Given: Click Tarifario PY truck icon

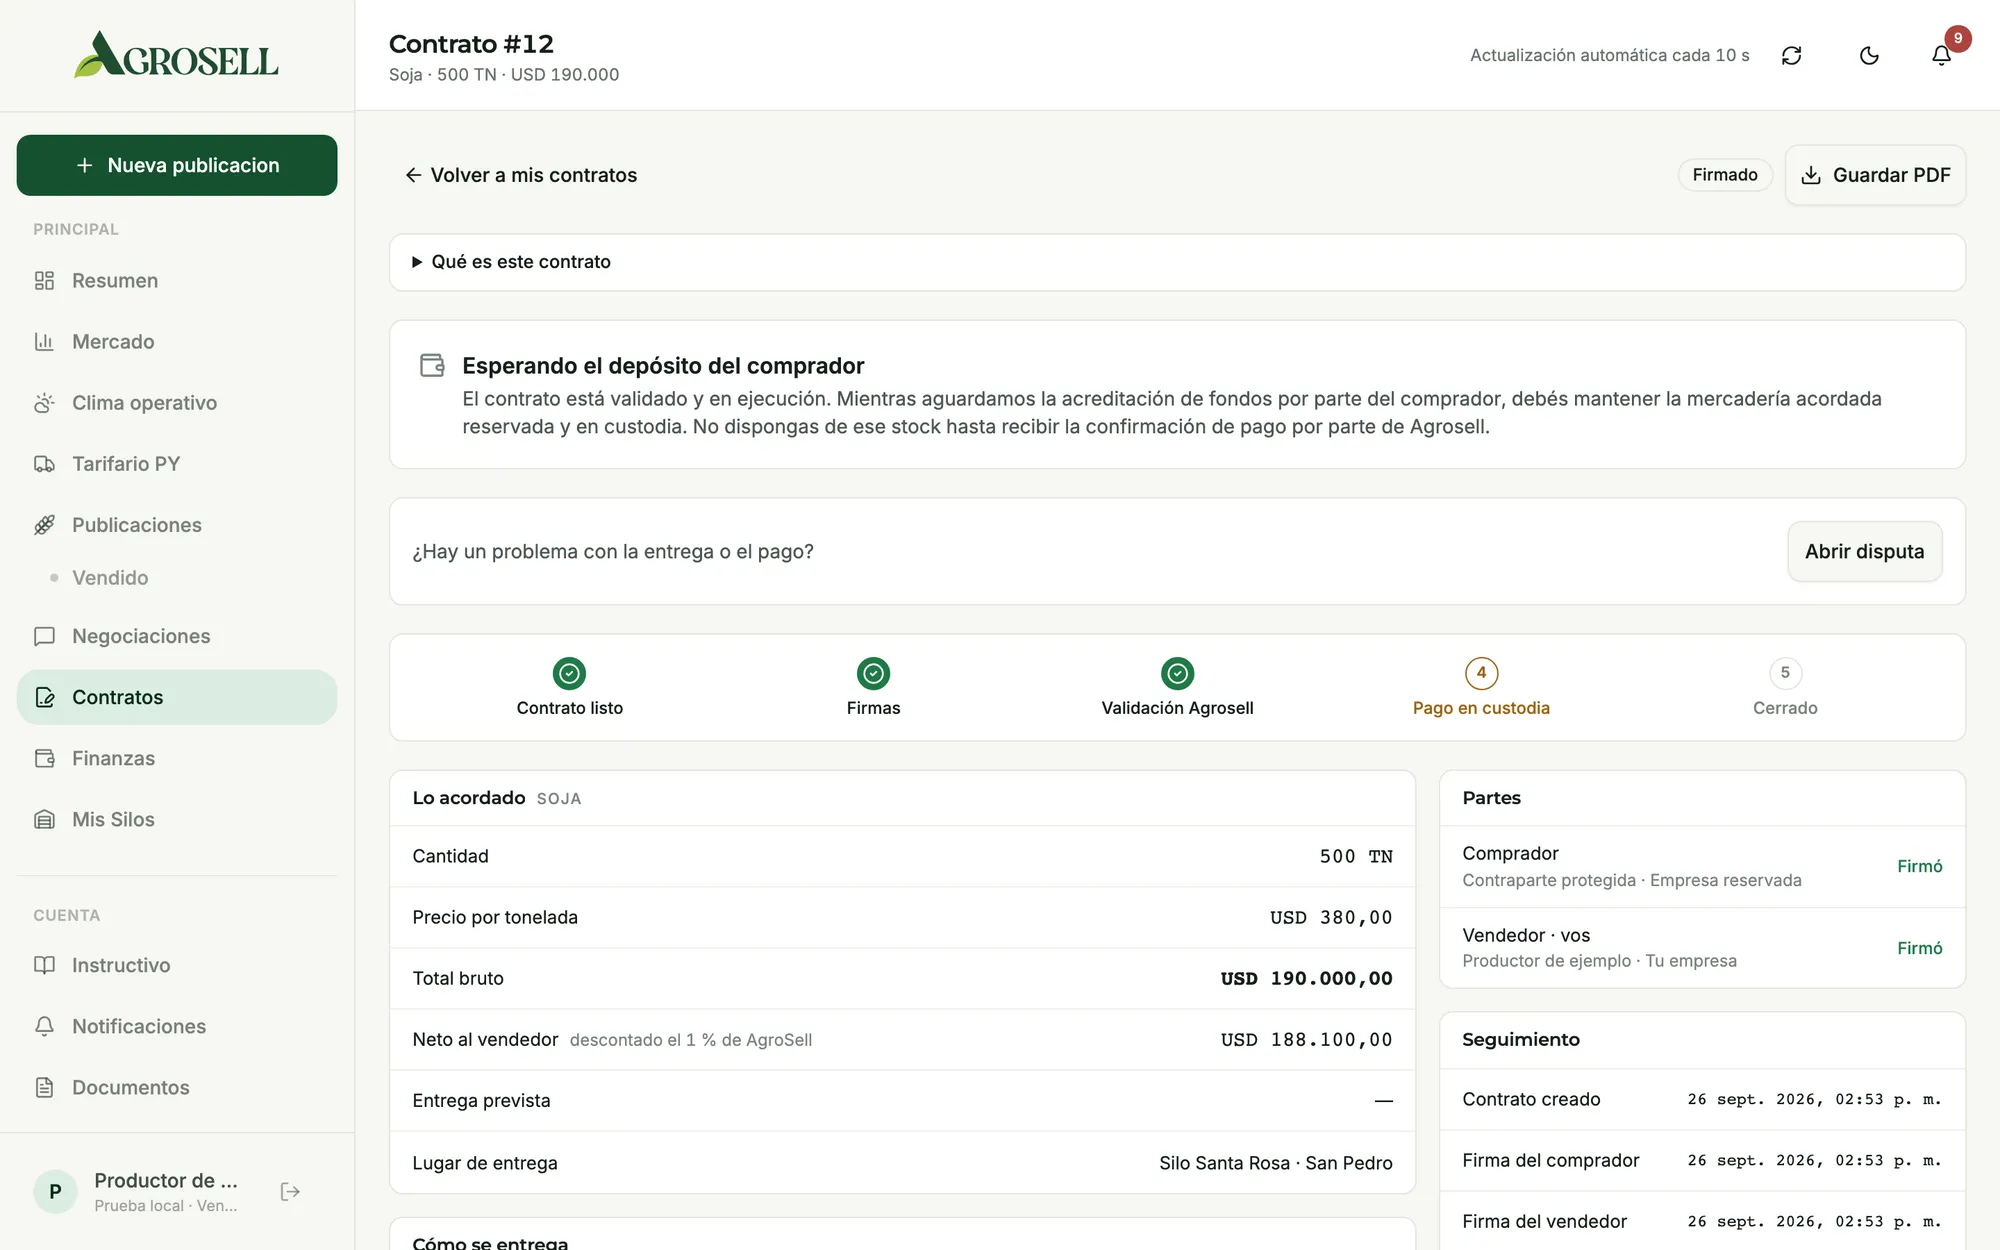Looking at the screenshot, I should click(44, 464).
